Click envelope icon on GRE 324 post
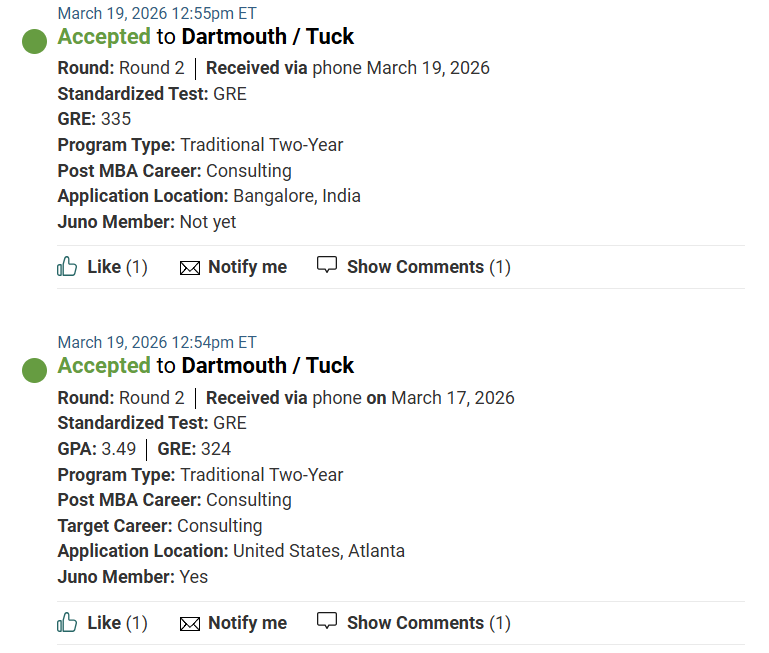The width and height of the screenshot is (769, 653). [189, 624]
